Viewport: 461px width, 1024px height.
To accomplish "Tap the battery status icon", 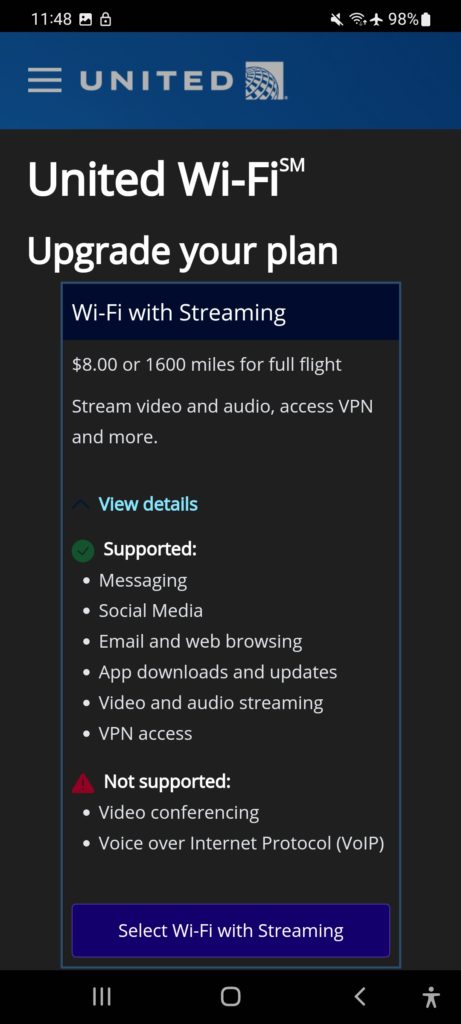I will pyautogui.click(x=426, y=20).
